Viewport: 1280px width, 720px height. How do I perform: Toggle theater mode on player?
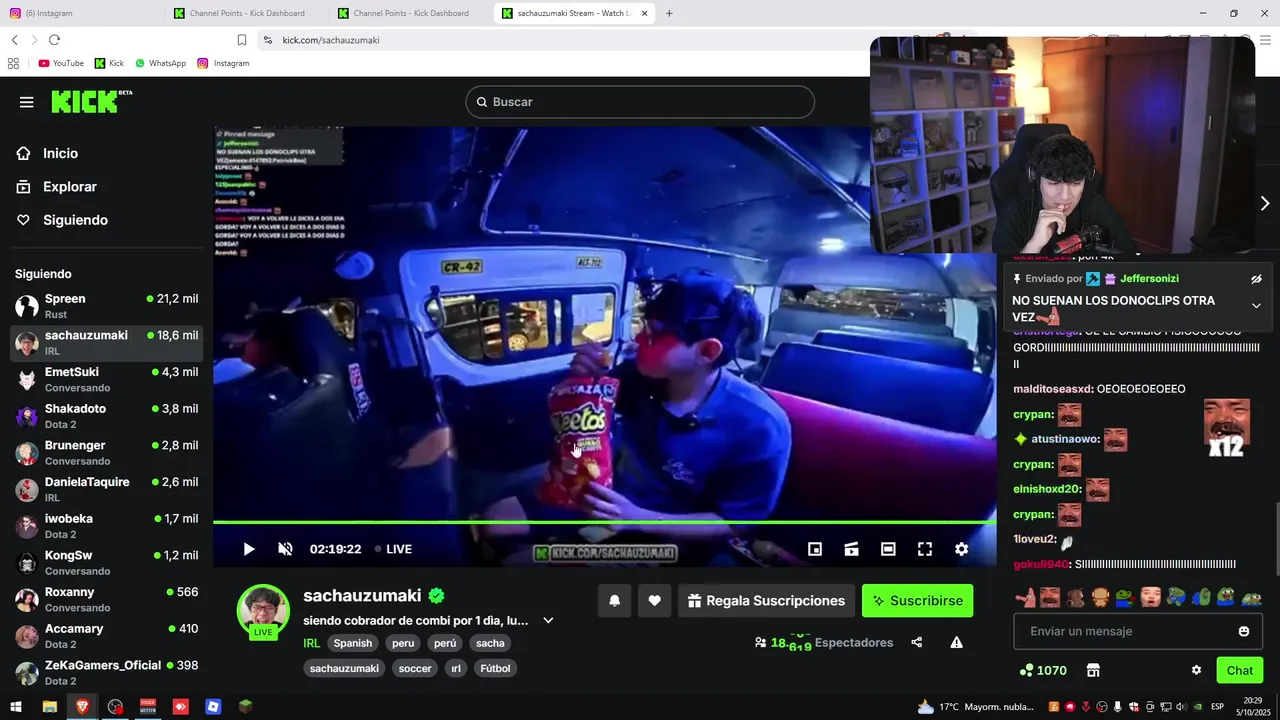[x=888, y=549]
